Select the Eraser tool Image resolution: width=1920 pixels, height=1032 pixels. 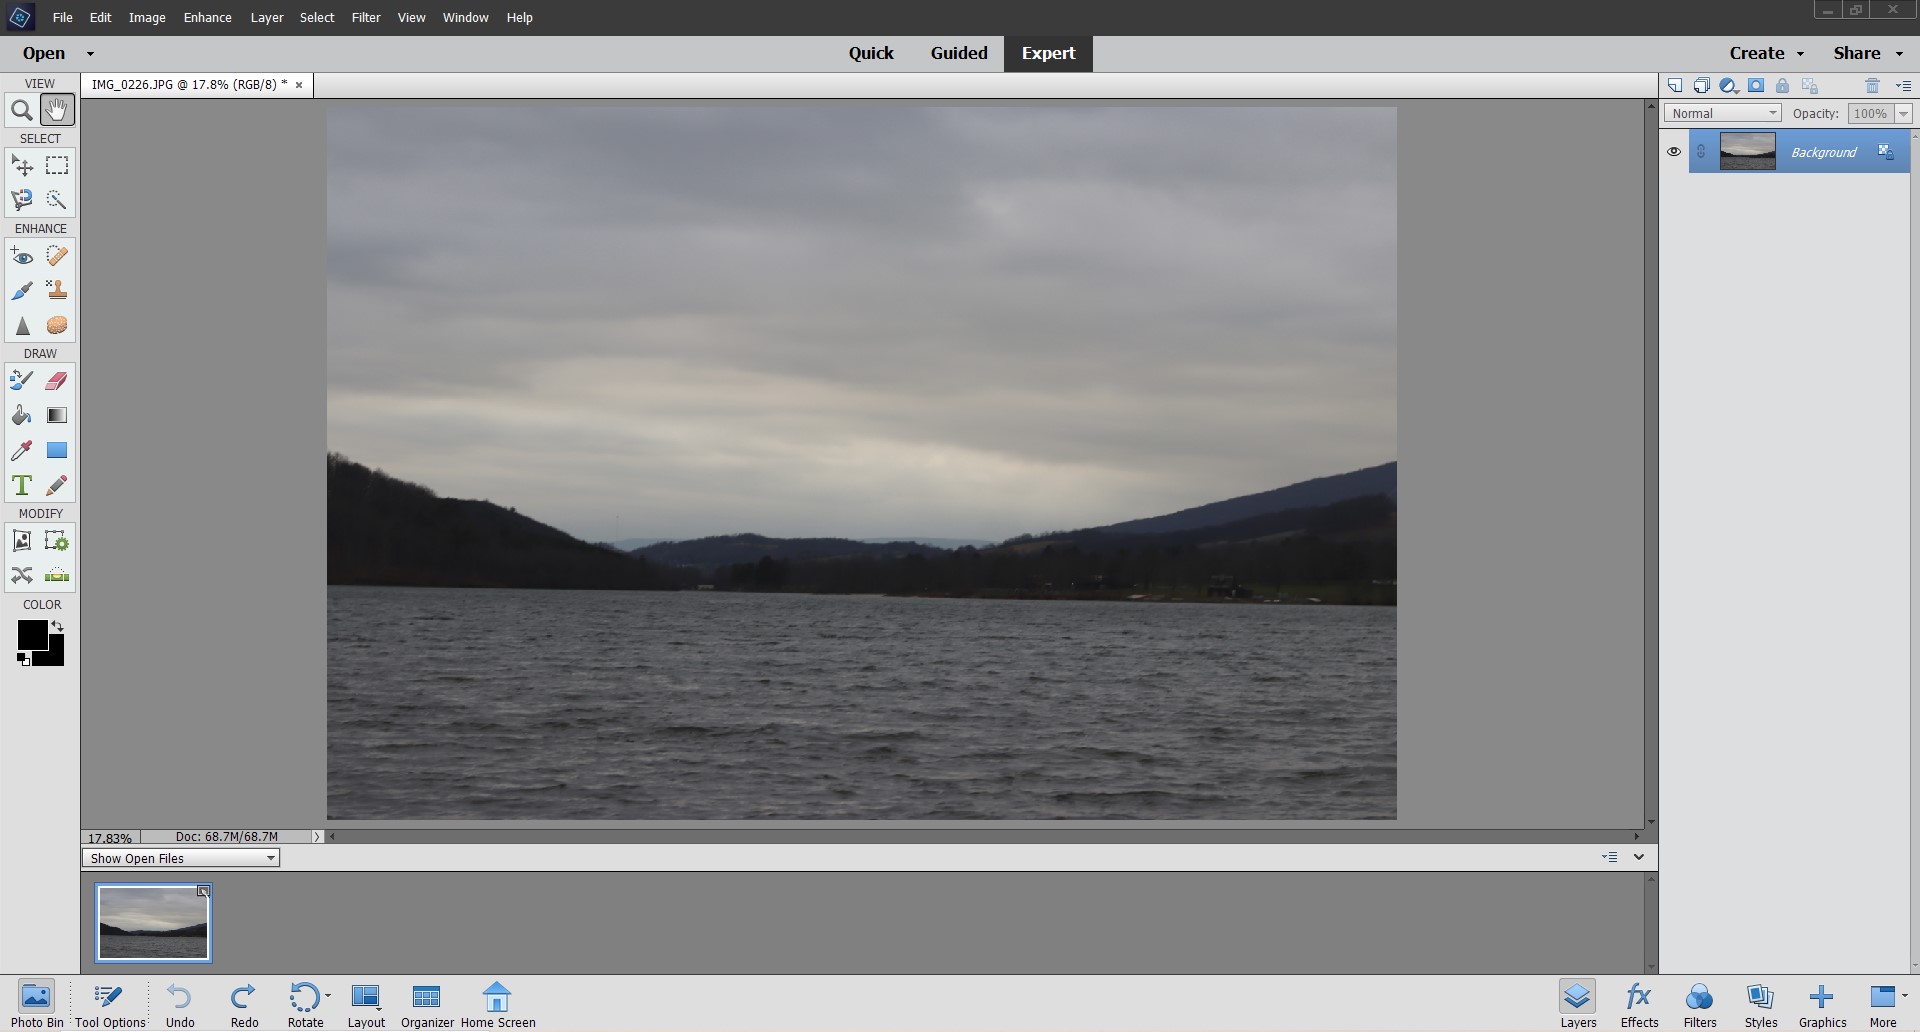tap(56, 381)
